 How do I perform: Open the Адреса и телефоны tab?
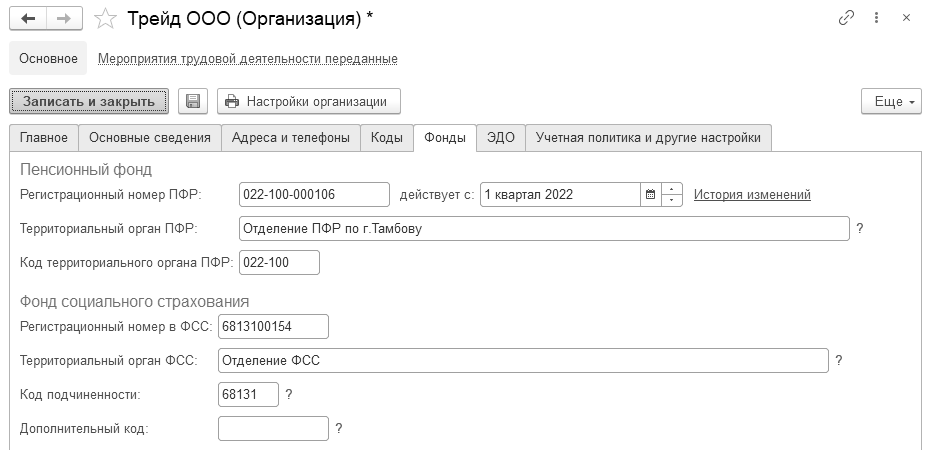(290, 138)
